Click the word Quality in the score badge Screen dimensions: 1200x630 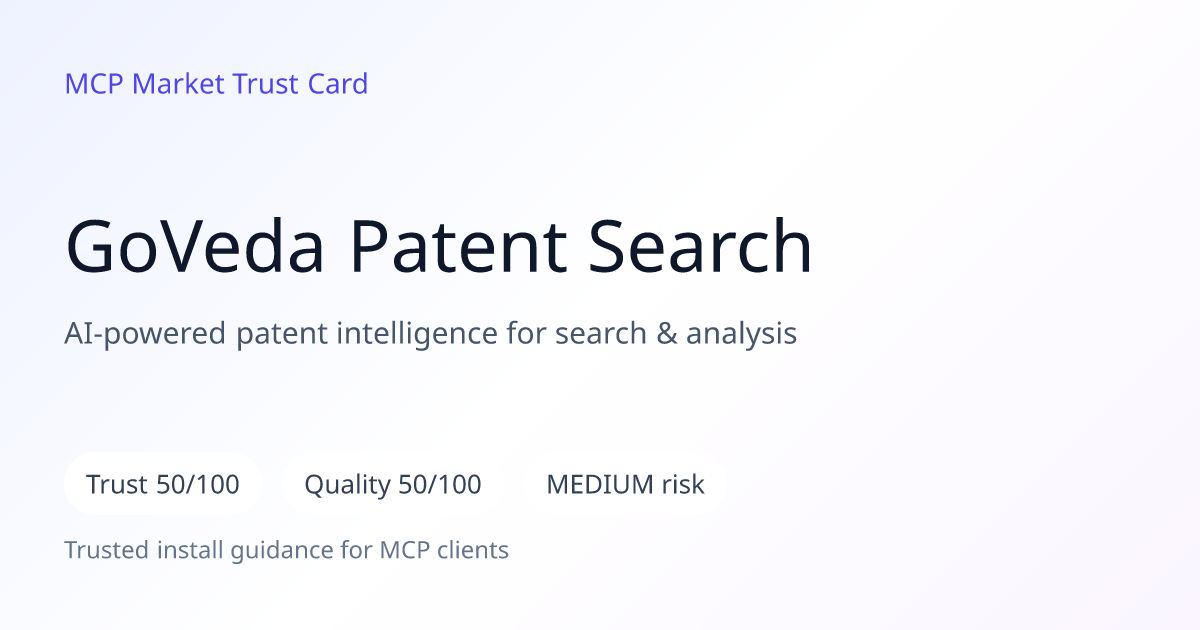[x=347, y=486]
